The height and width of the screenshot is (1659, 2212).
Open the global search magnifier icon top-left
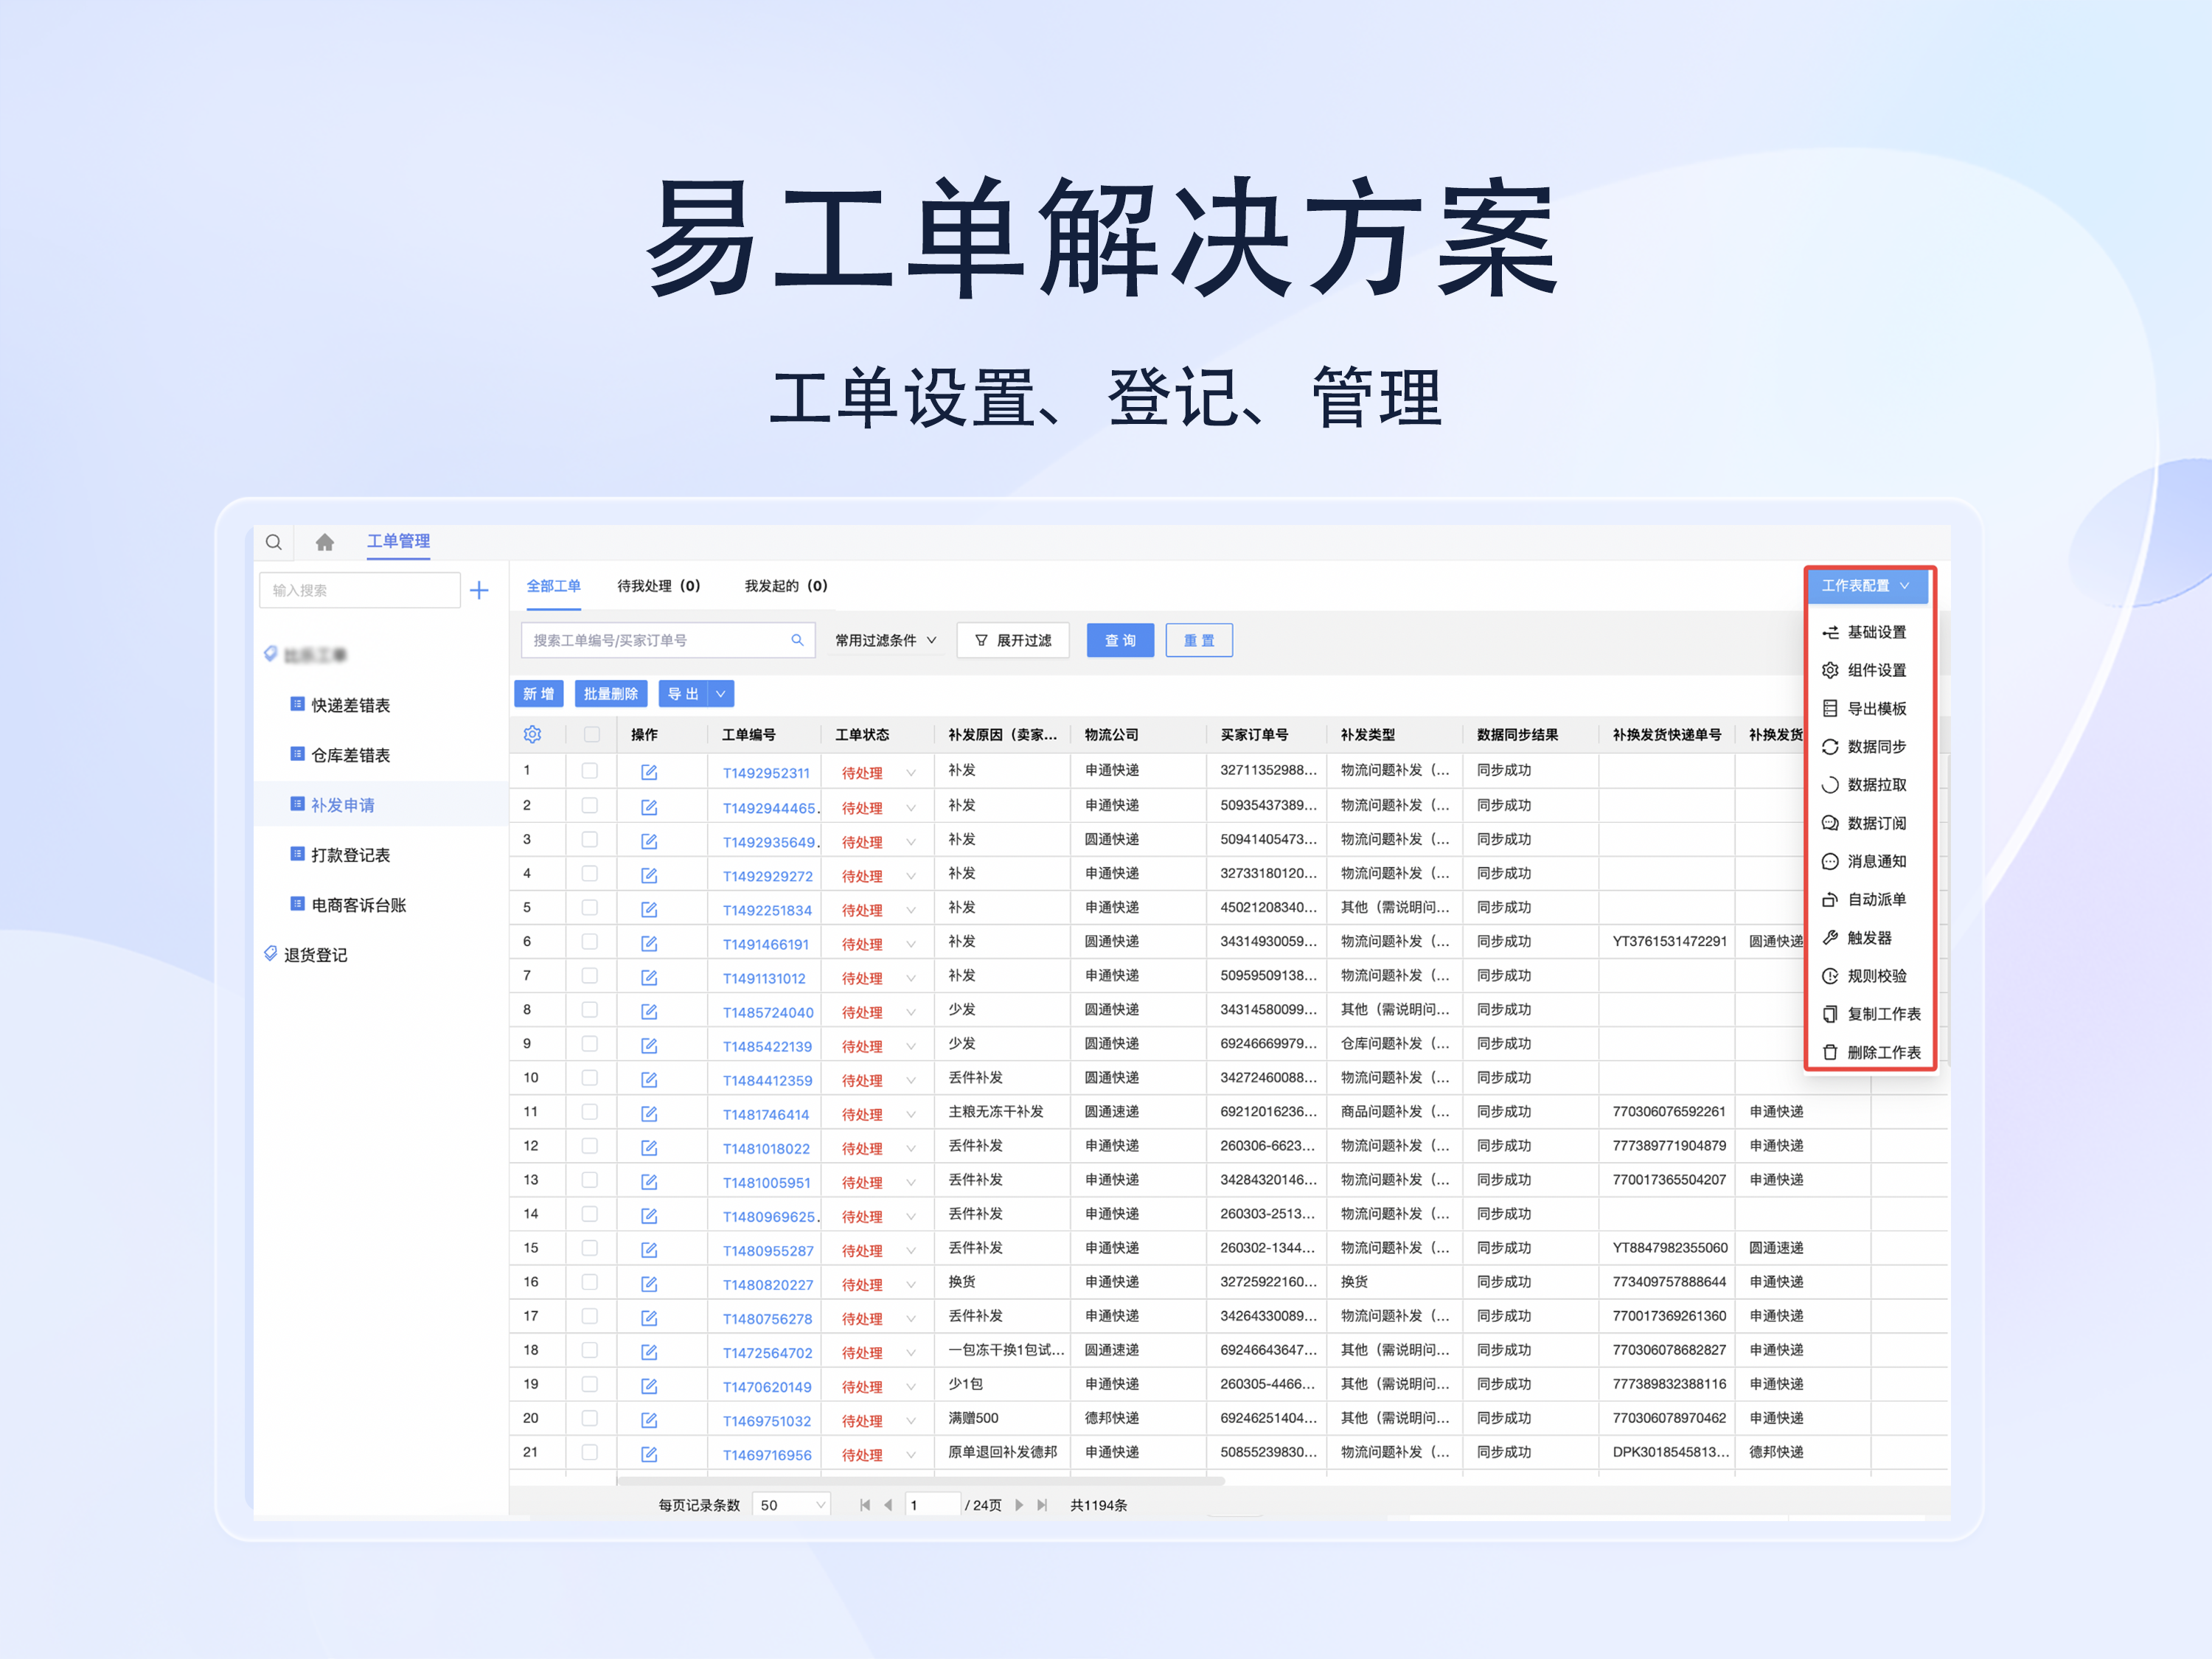click(x=273, y=541)
